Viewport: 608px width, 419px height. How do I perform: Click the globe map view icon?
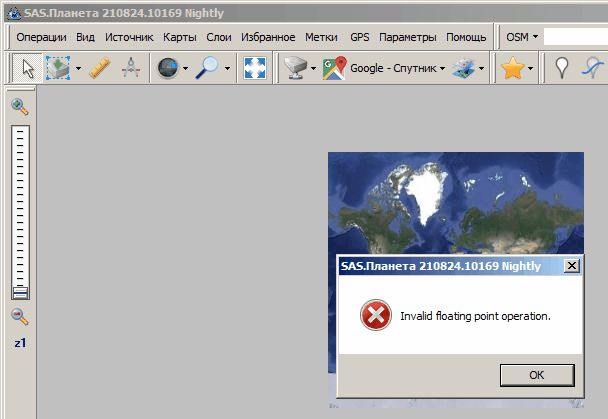(x=167, y=69)
